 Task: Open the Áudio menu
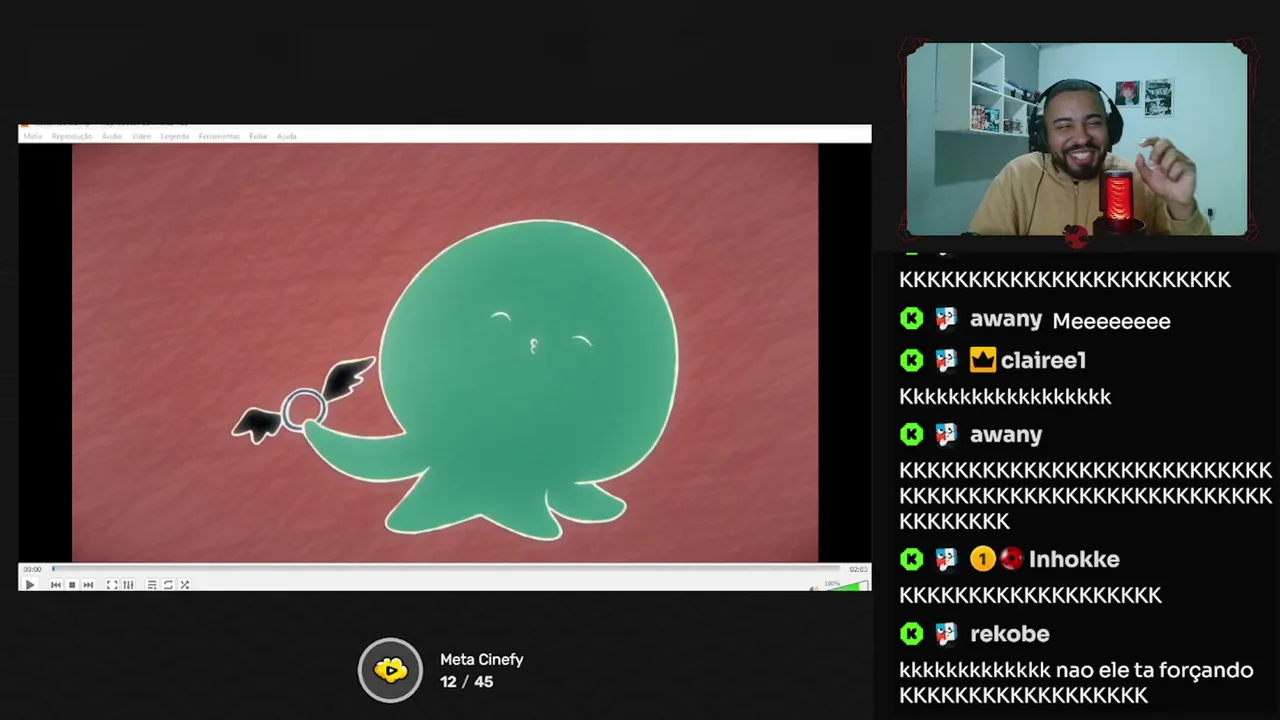point(112,136)
